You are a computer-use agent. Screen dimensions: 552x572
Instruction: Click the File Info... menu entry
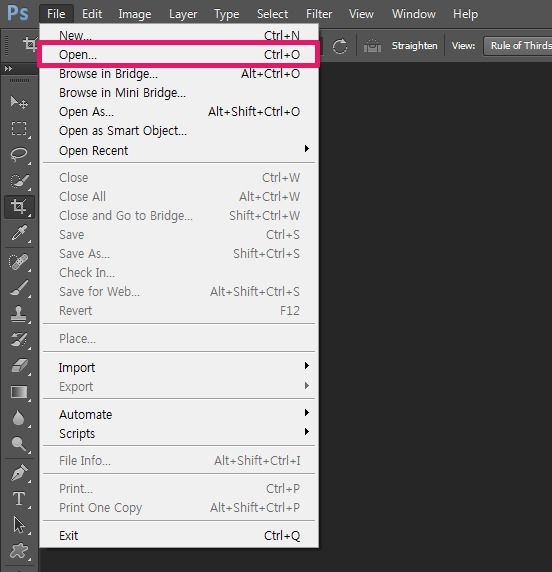(x=179, y=460)
